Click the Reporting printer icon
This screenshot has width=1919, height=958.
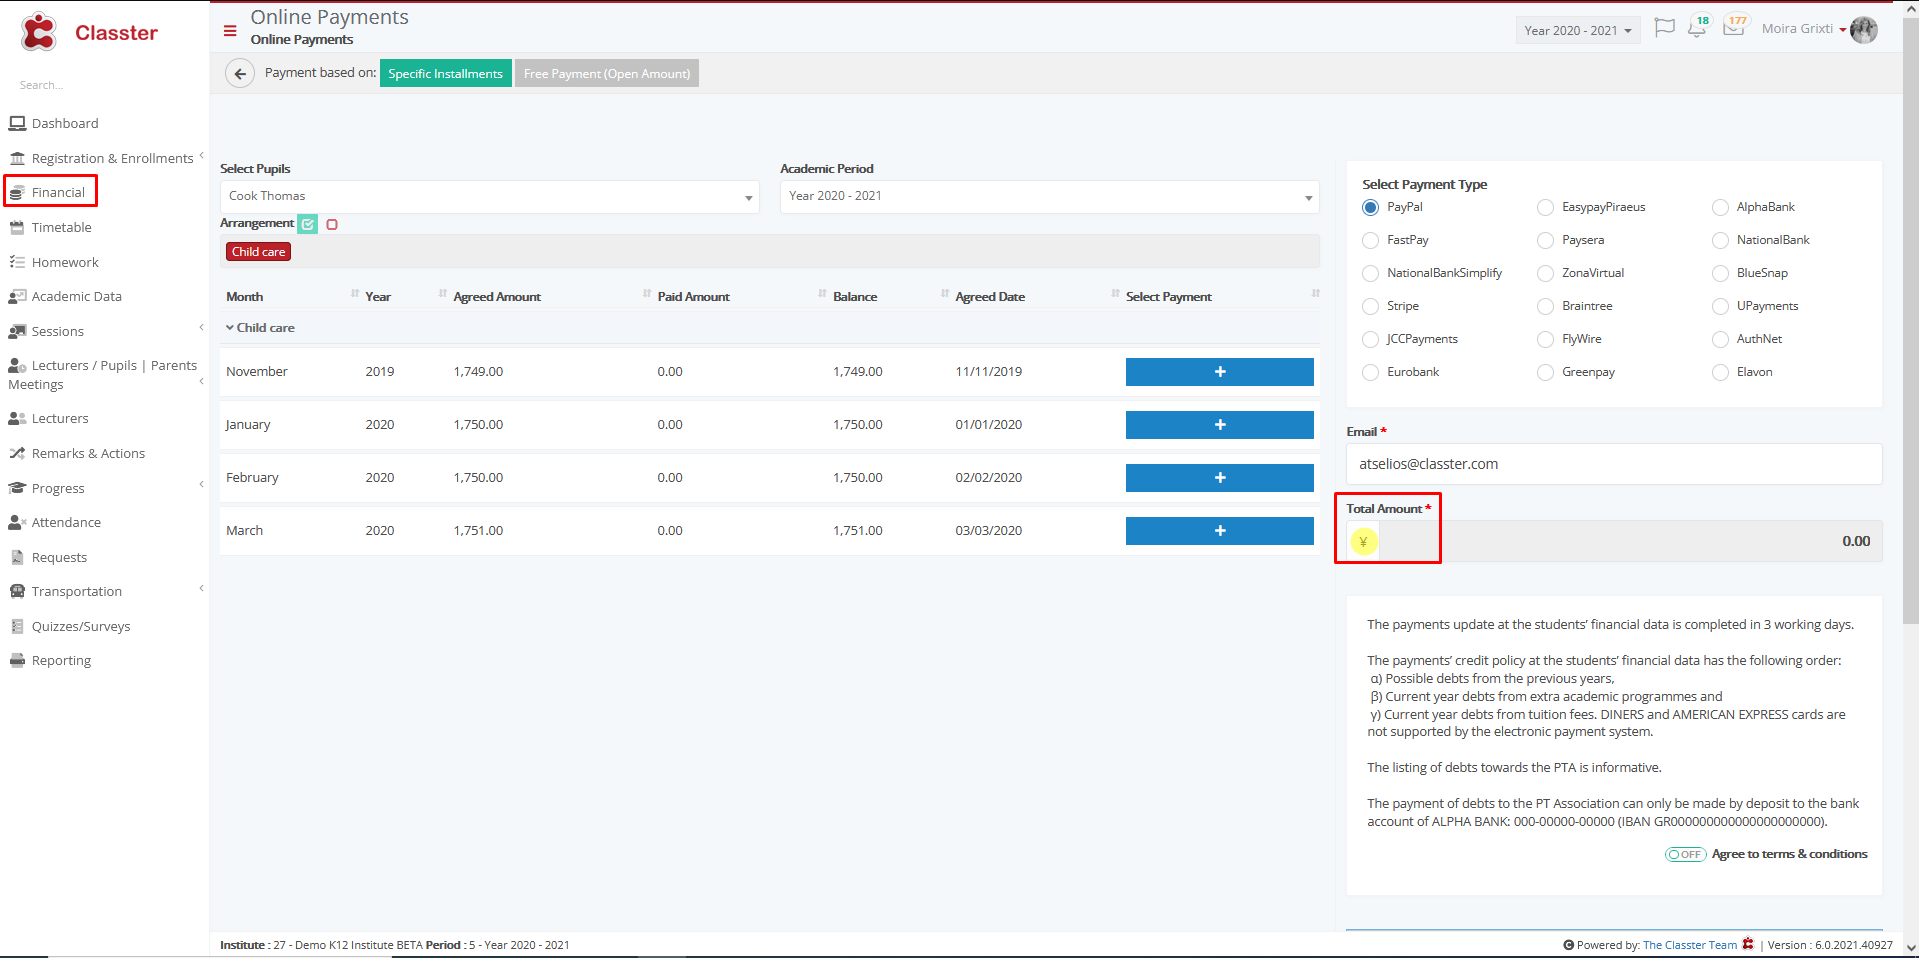click(17, 660)
